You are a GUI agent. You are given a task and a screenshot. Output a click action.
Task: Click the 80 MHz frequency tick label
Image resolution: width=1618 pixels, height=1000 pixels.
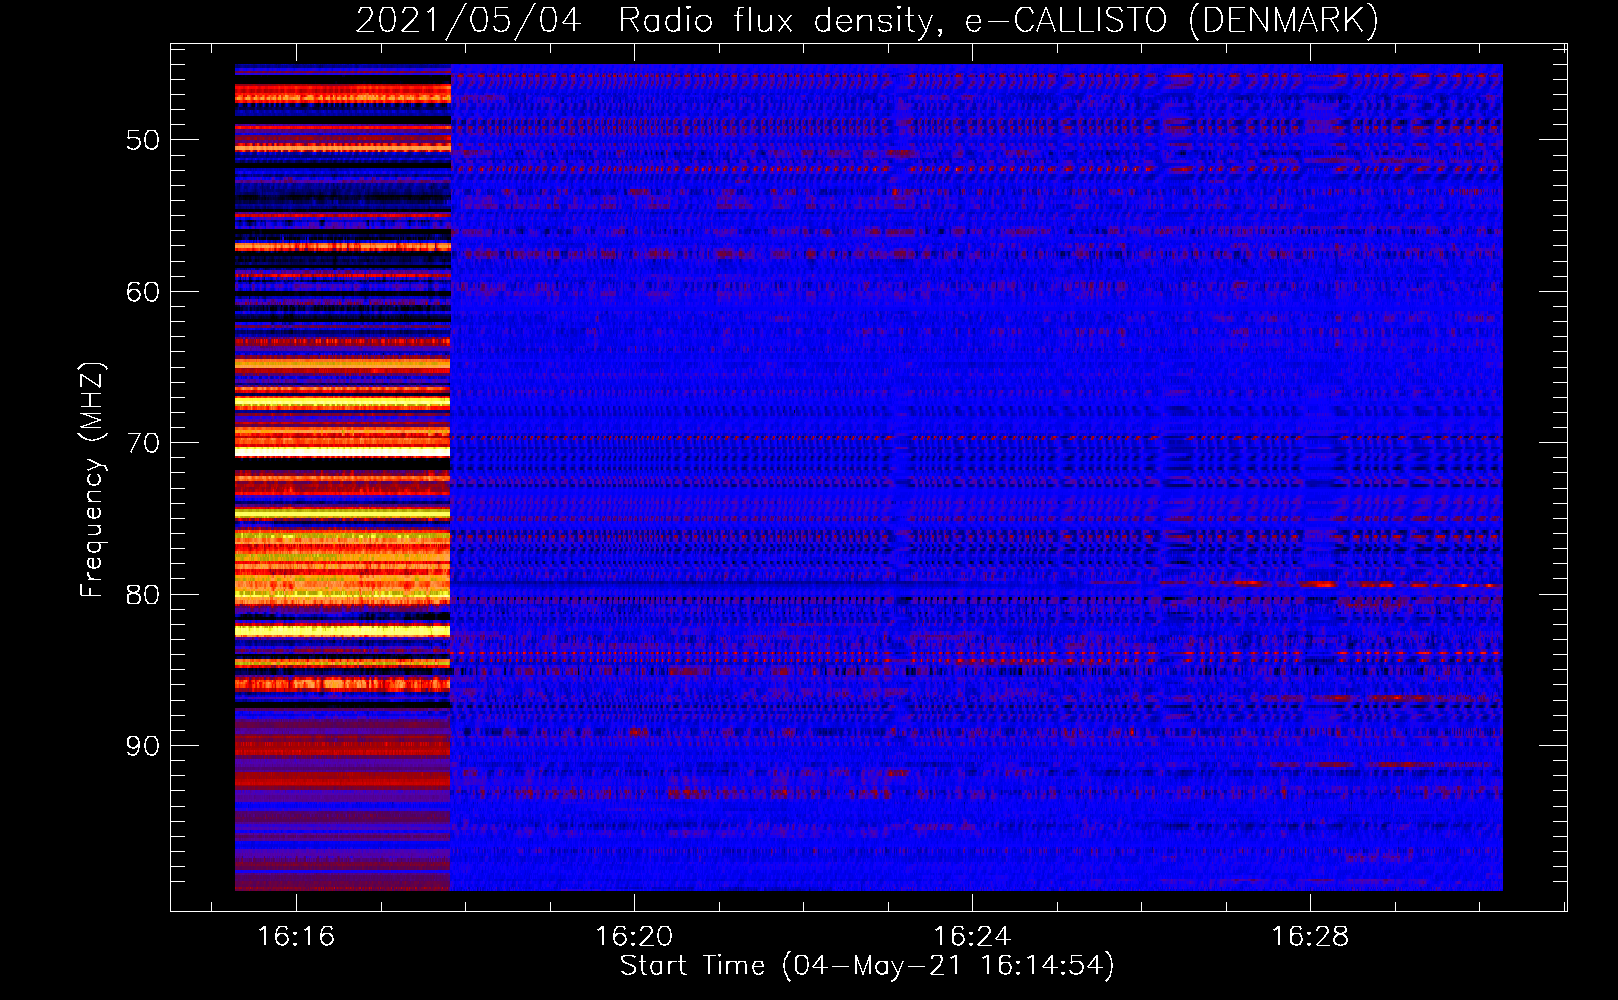pos(143,595)
